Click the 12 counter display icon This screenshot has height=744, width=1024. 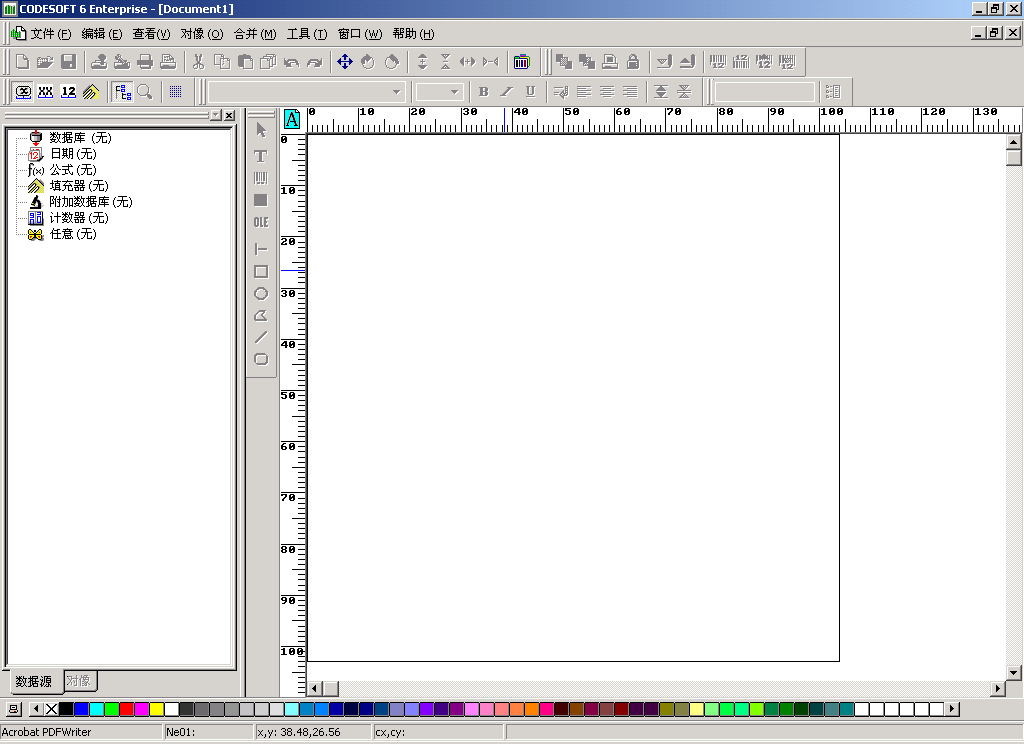(68, 92)
